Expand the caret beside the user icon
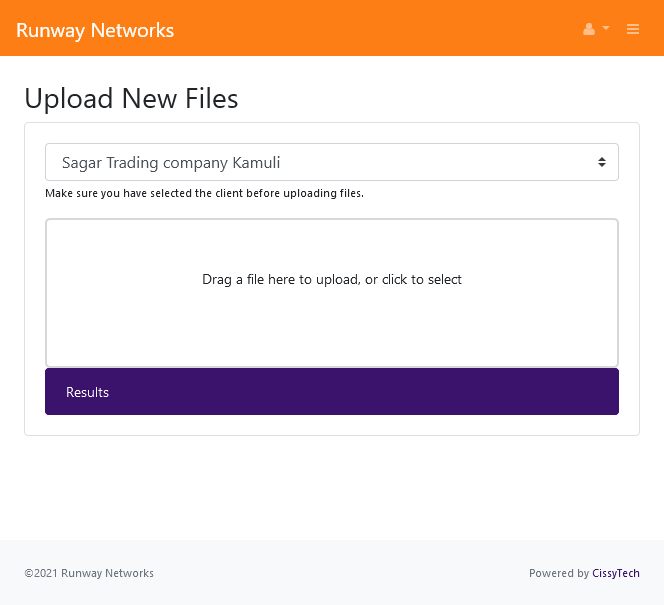 tap(606, 29)
